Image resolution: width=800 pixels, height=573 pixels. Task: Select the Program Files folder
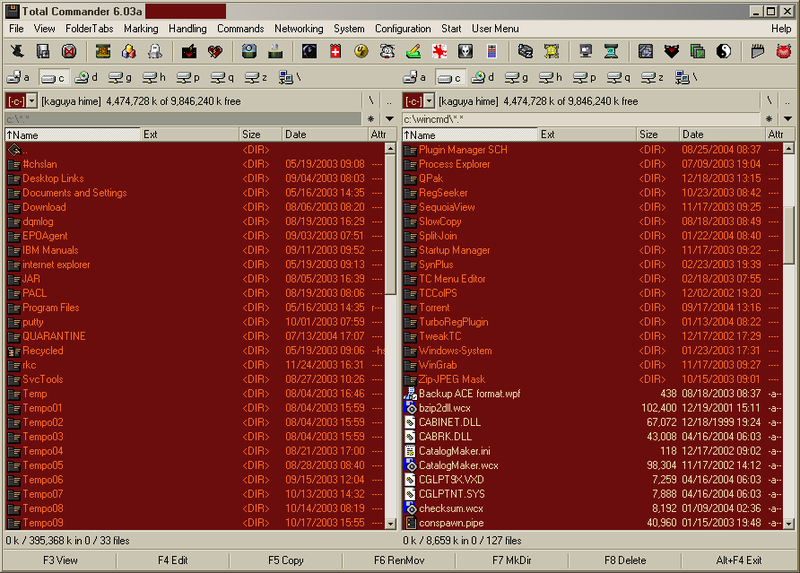(x=195, y=308)
